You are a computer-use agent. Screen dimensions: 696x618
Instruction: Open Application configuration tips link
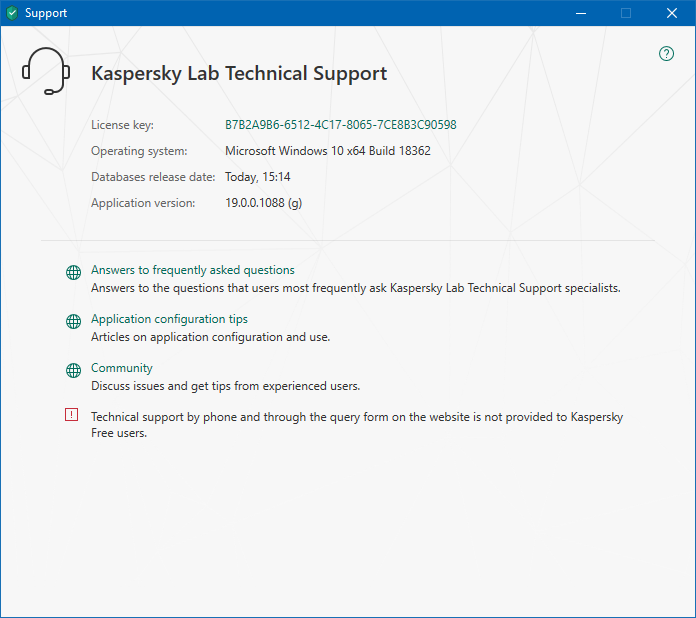coord(170,319)
